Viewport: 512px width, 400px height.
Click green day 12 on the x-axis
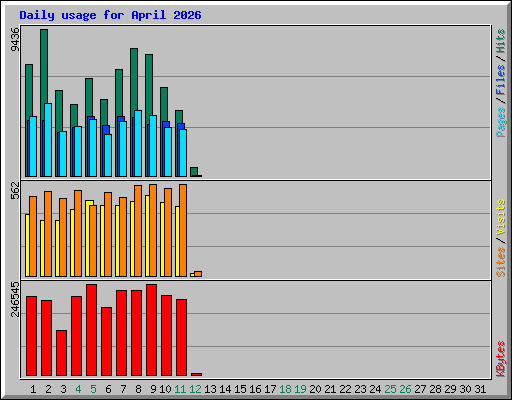click(x=195, y=389)
